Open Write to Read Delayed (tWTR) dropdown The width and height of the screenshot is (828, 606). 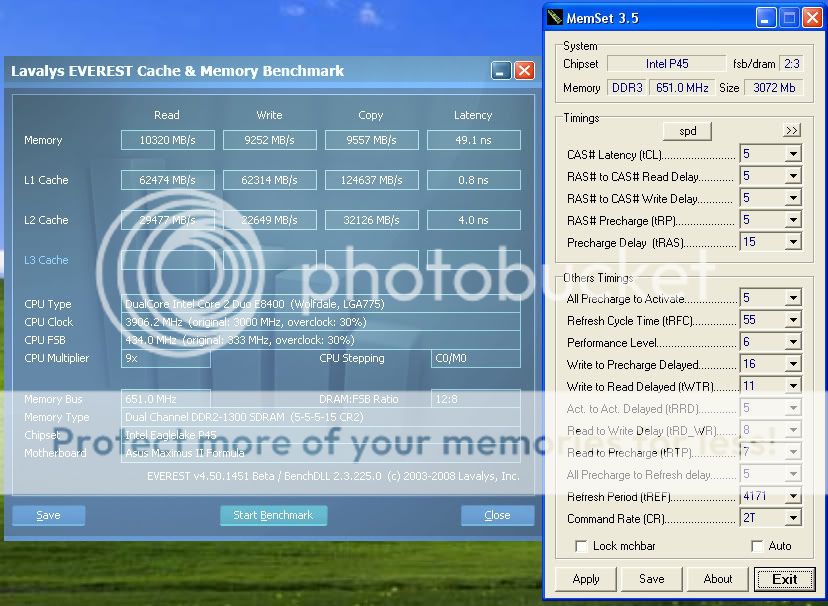793,386
